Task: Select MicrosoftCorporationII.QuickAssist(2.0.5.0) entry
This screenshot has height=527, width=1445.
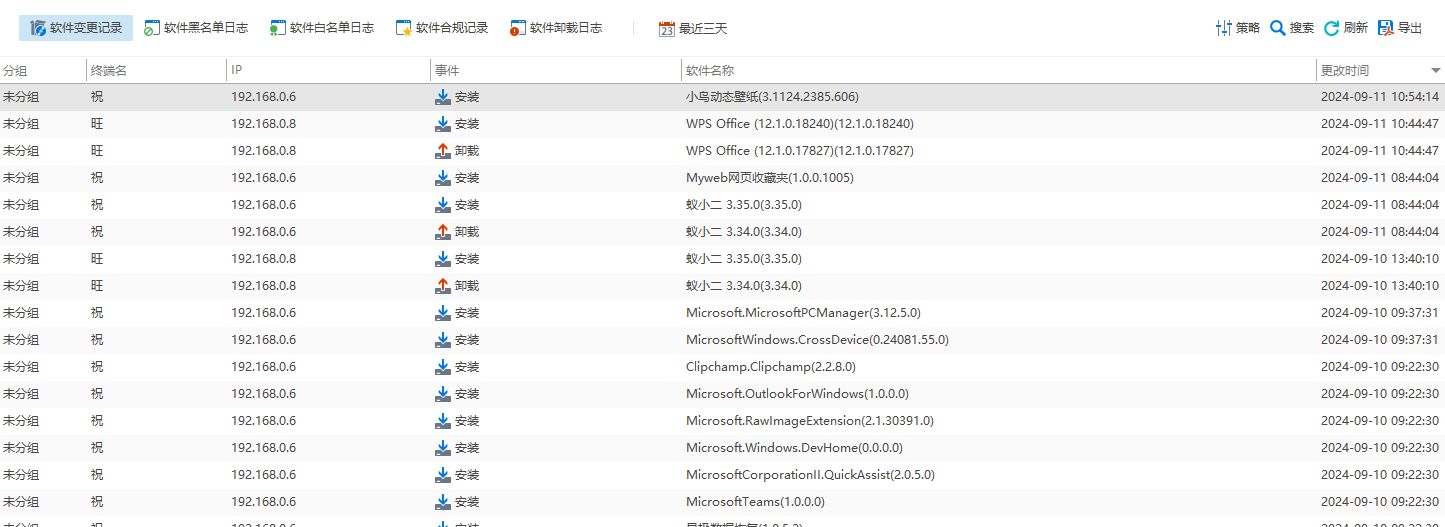Action: (x=810, y=475)
